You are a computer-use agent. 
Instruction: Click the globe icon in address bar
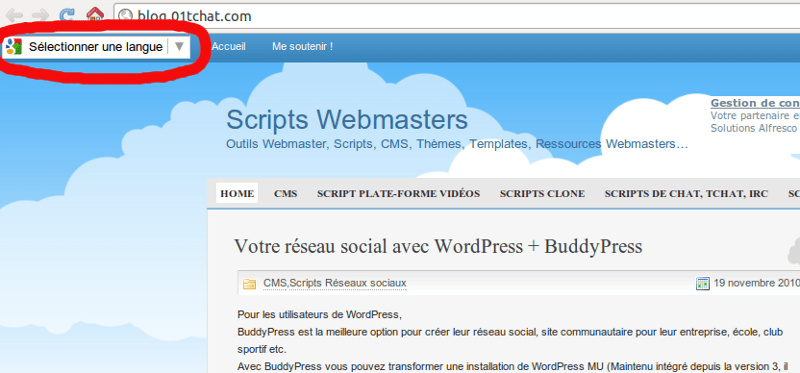[126, 16]
